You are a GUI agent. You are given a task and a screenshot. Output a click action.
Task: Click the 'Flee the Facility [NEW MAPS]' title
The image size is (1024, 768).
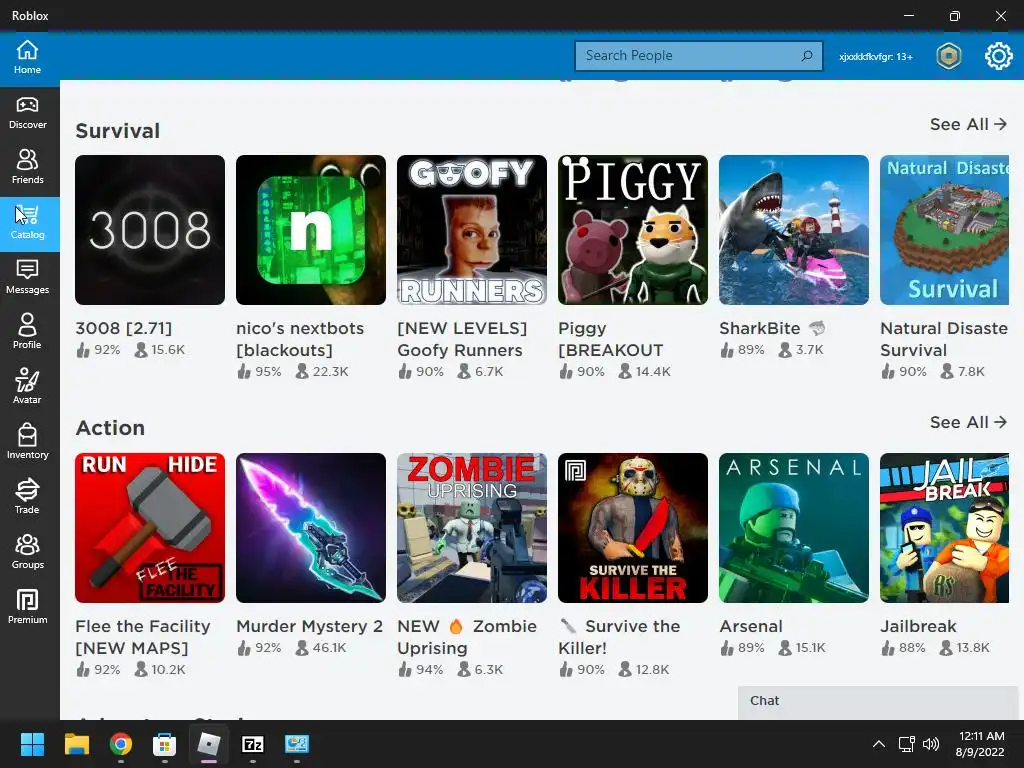[x=142, y=637]
